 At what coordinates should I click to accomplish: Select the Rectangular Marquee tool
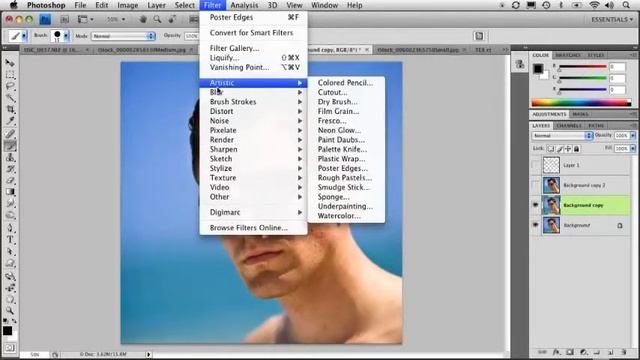click(x=10, y=75)
